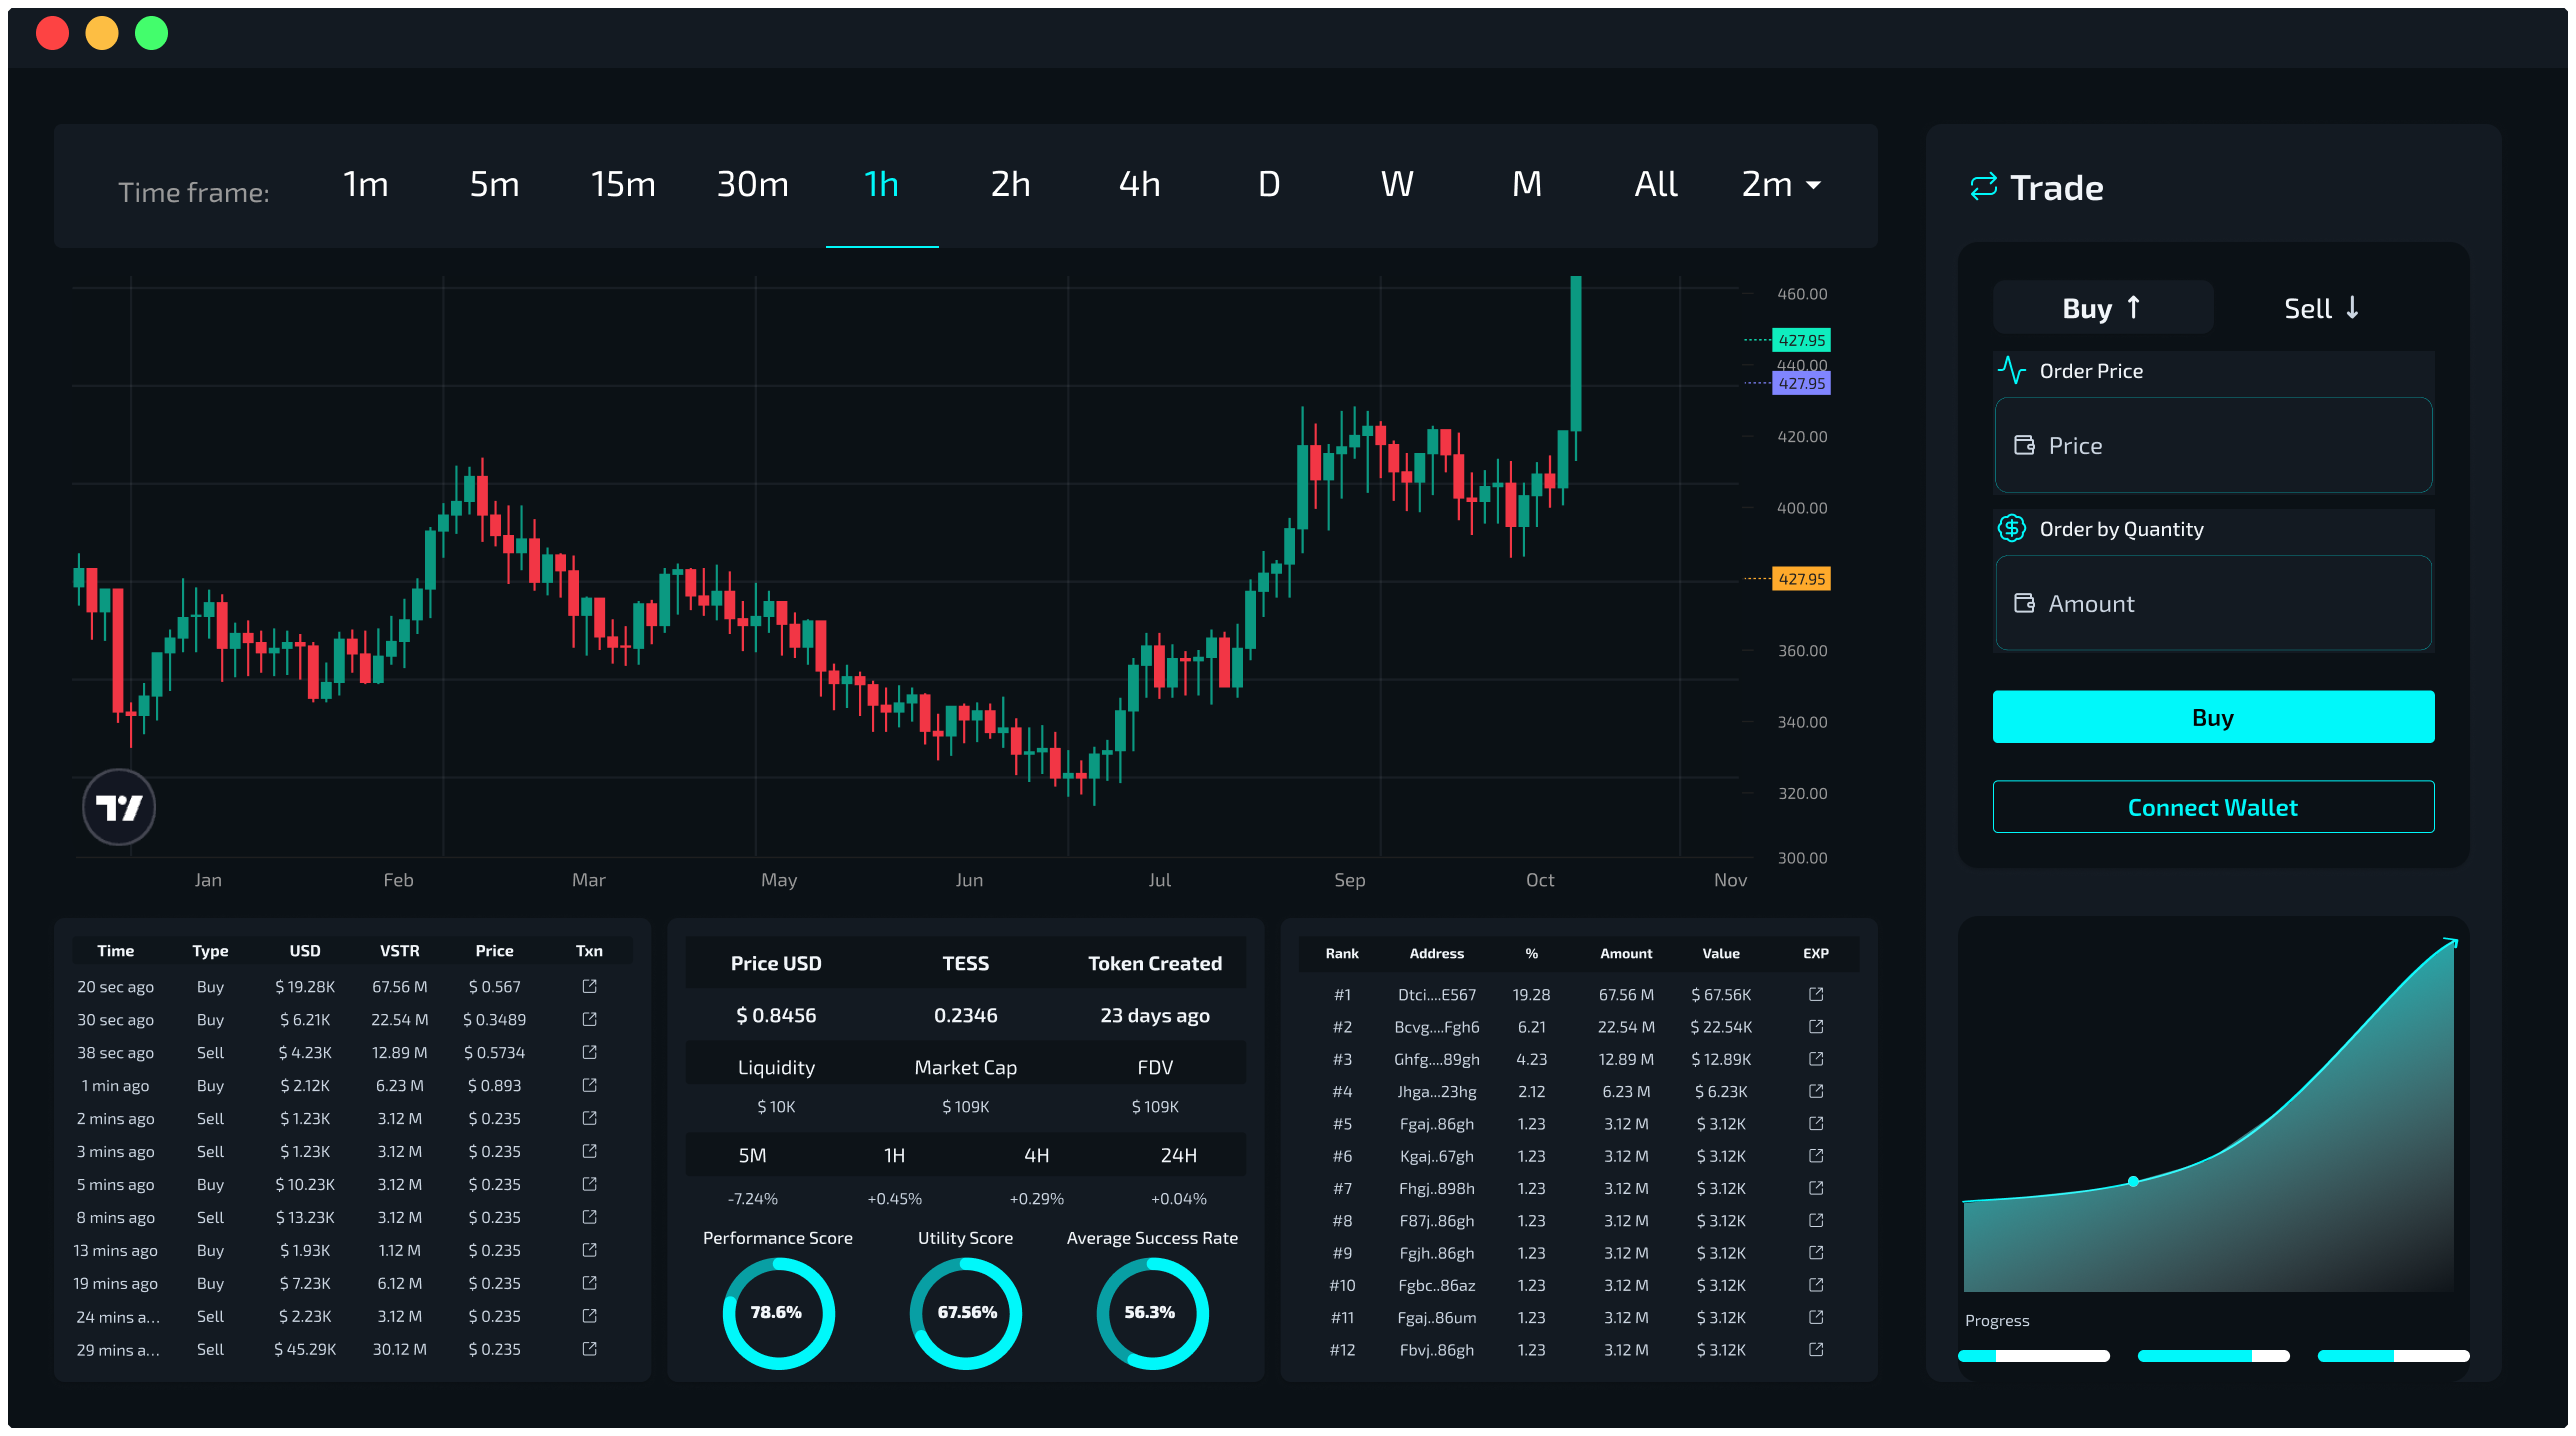Click the Price input field
The image size is (2576, 1436).
coord(2212,446)
